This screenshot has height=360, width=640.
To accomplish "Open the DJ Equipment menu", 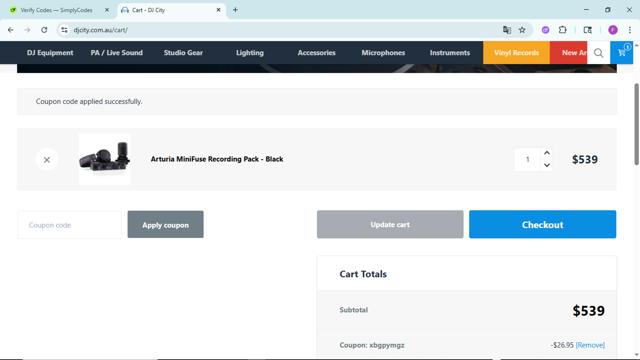I will point(50,53).
